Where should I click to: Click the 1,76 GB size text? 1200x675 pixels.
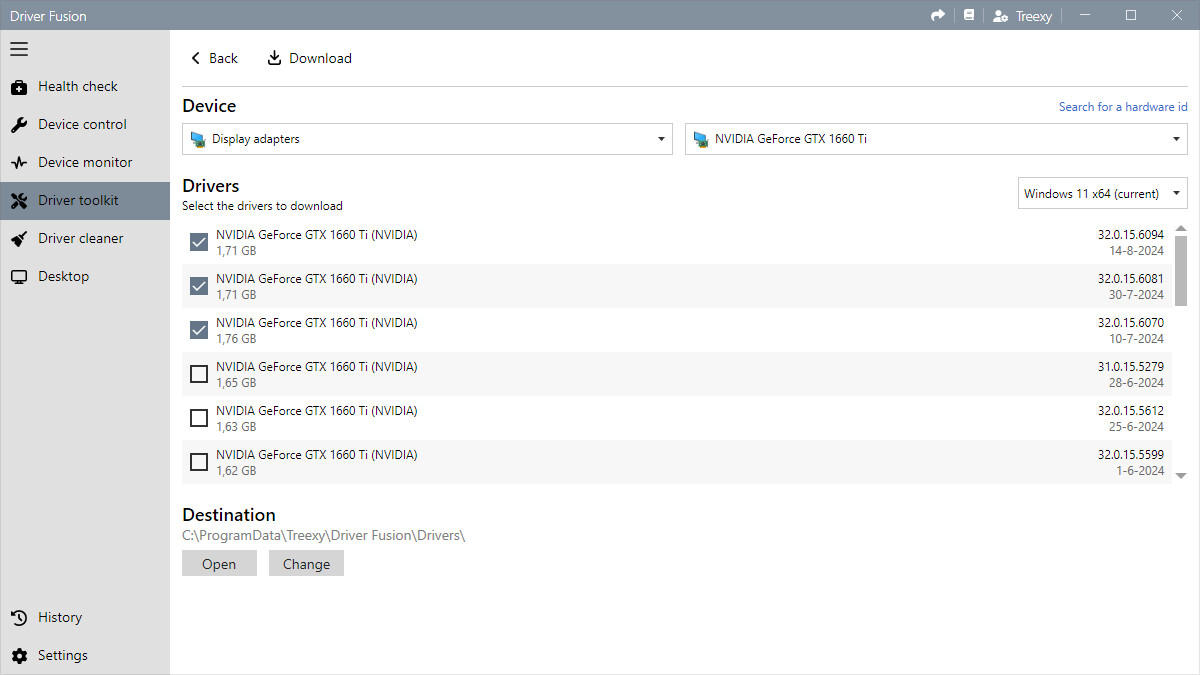coord(236,339)
